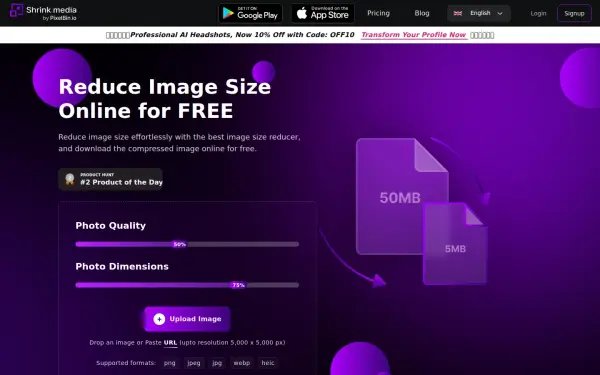Screen dimensions: 600x375
Task: Click the 50MB file illustration
Action: (x=402, y=196)
